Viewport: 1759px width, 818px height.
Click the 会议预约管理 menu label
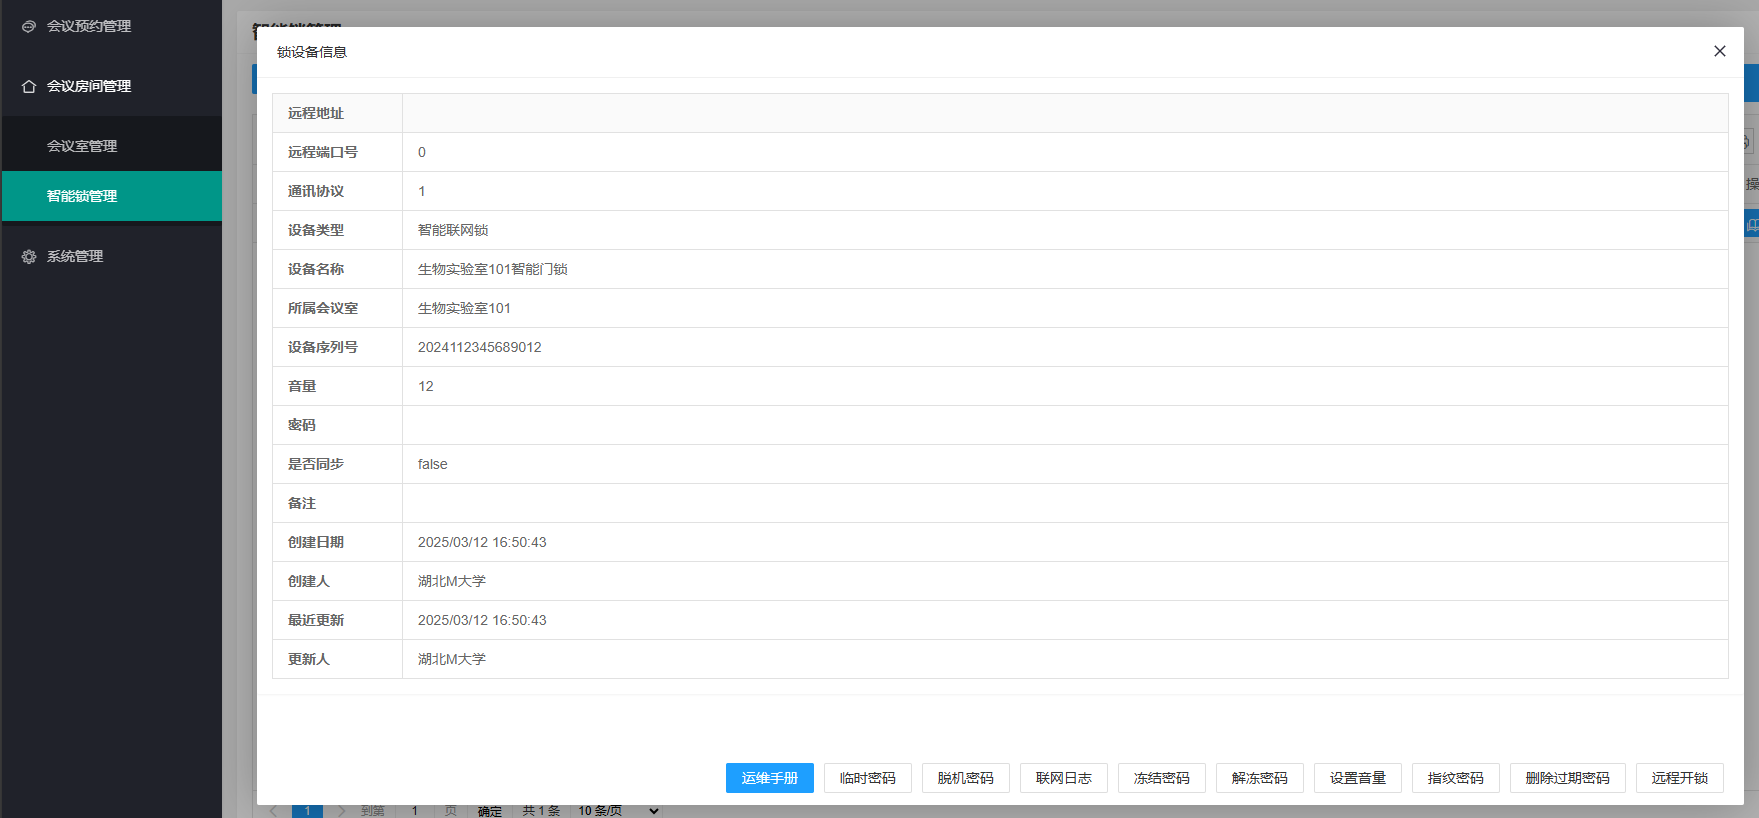pos(89,26)
